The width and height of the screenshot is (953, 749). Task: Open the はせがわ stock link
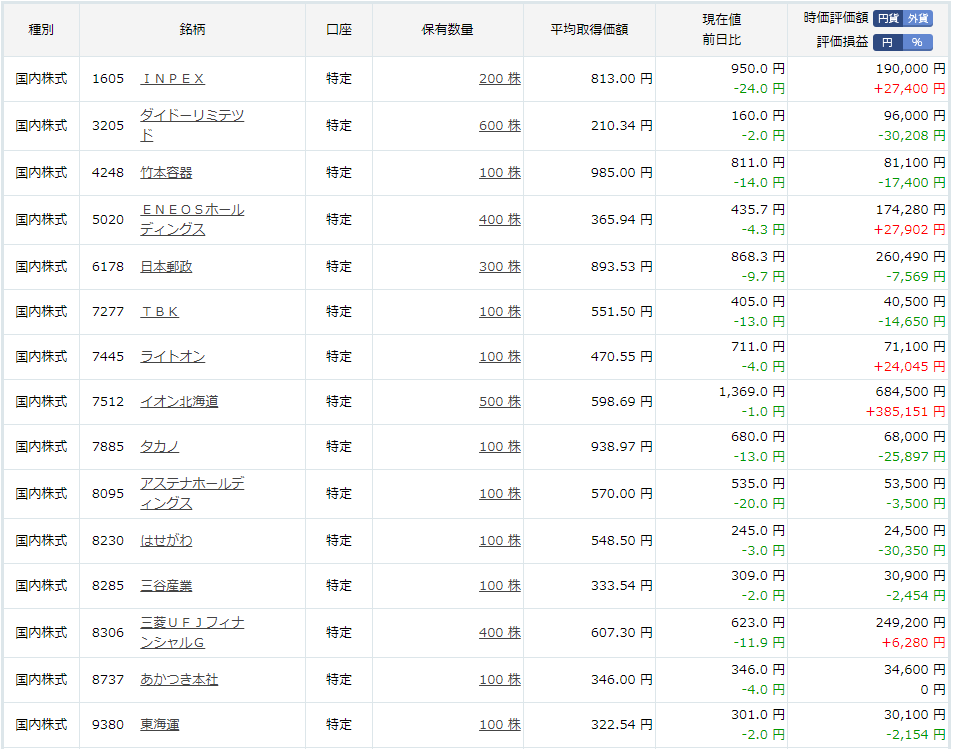166,540
